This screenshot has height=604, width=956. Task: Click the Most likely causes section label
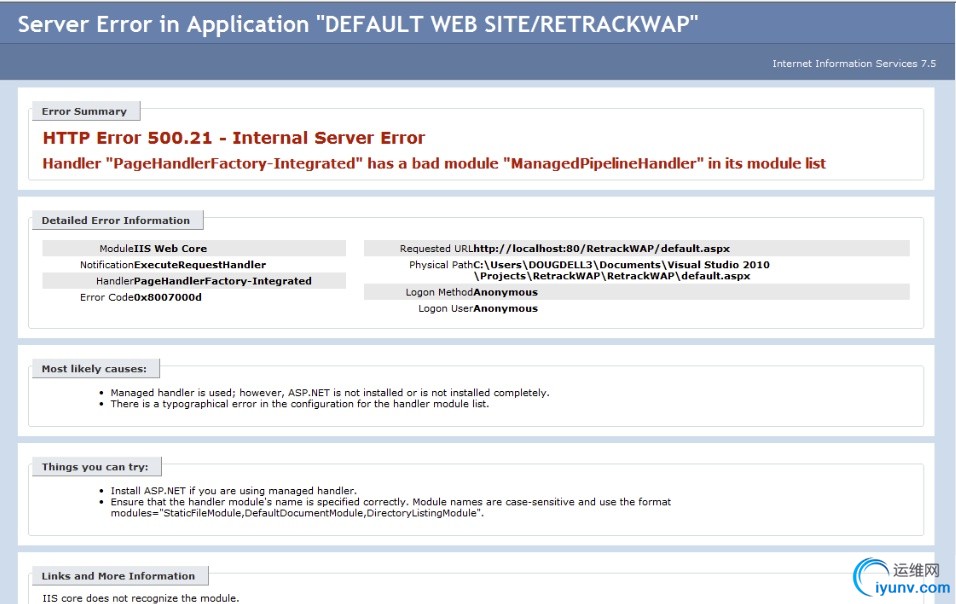(x=94, y=369)
